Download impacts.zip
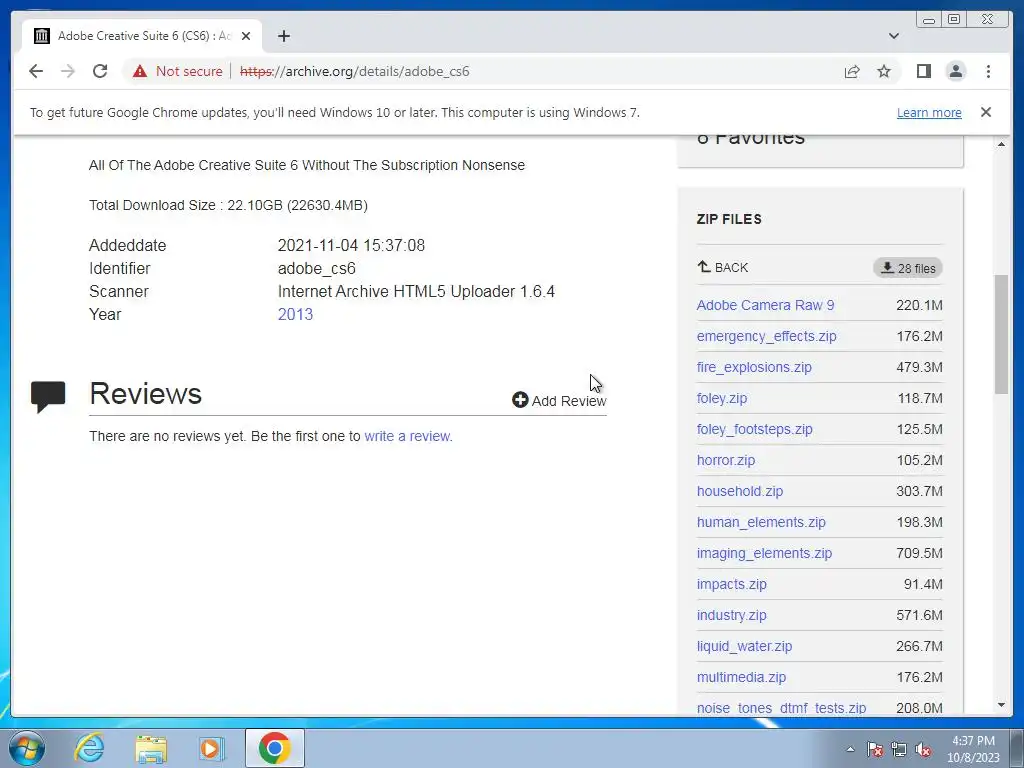The image size is (1024, 768). click(x=731, y=584)
